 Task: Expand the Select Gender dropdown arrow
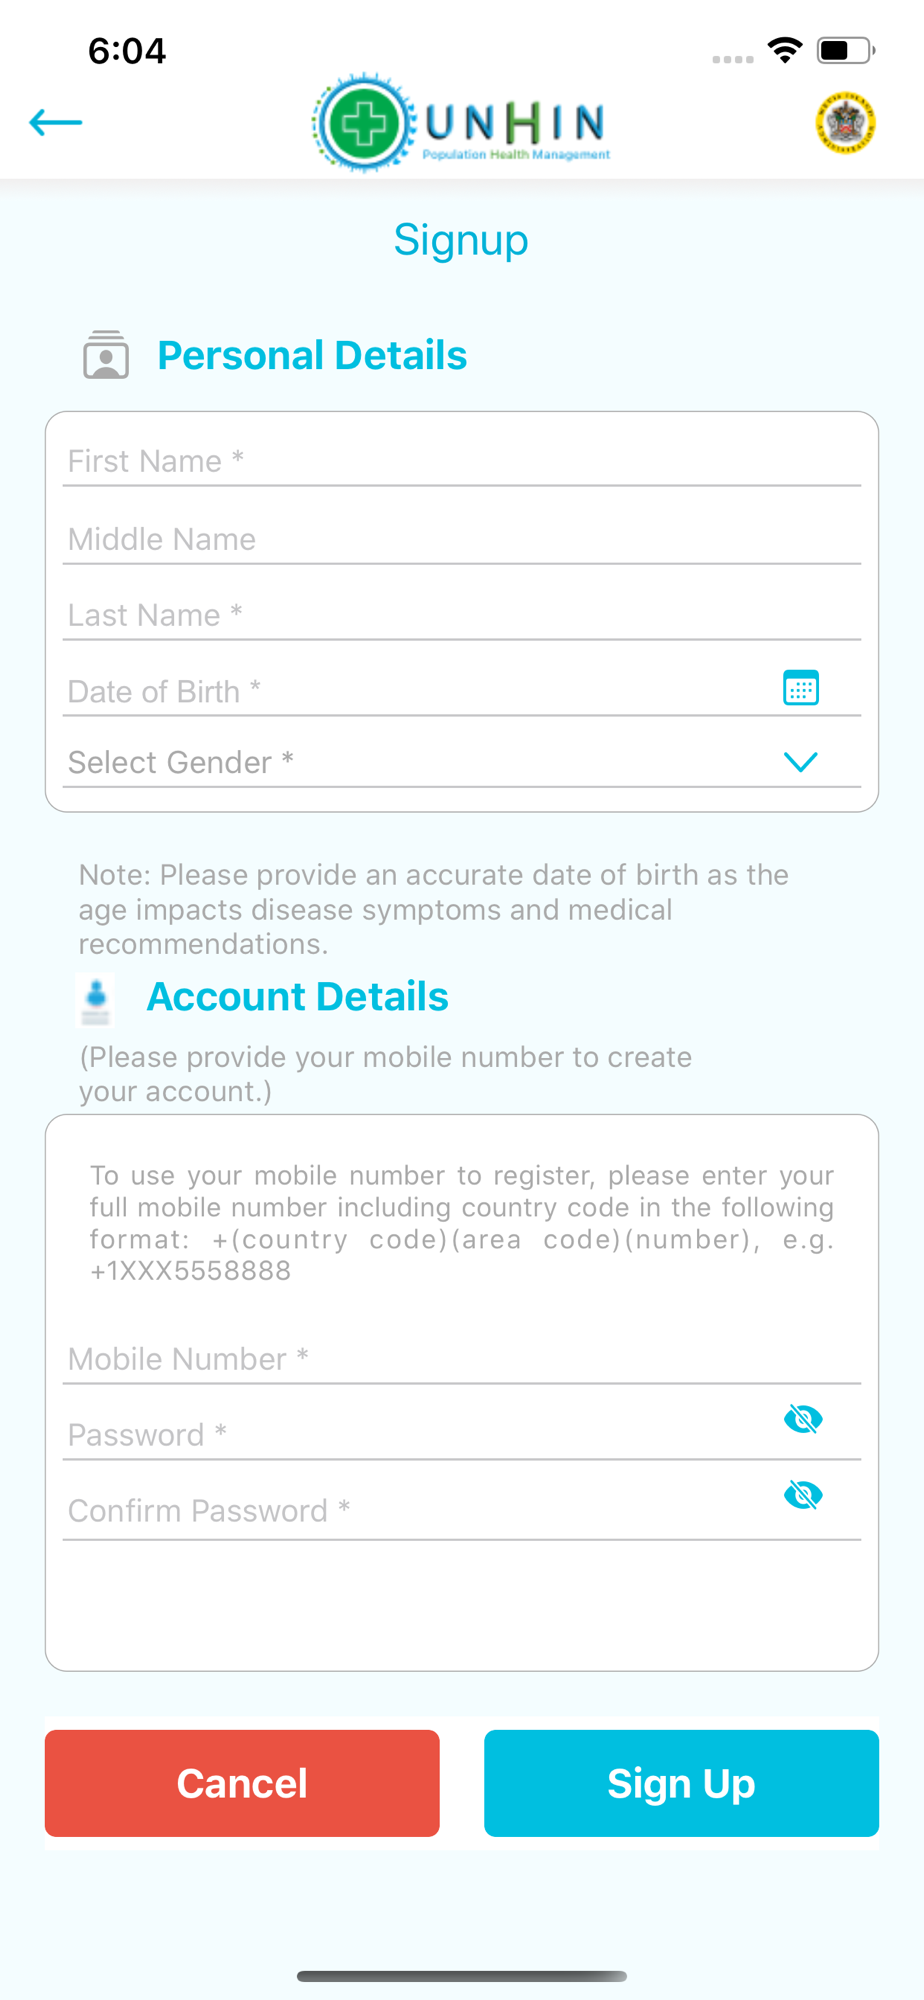tap(800, 762)
